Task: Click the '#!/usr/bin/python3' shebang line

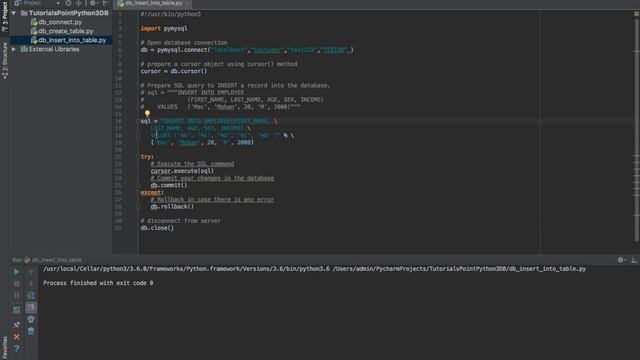Action: point(171,14)
